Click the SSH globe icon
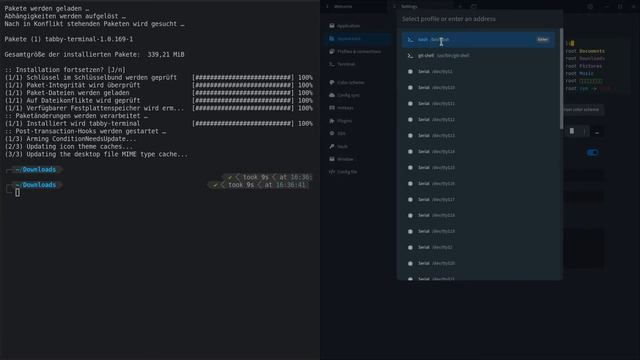 332,133
